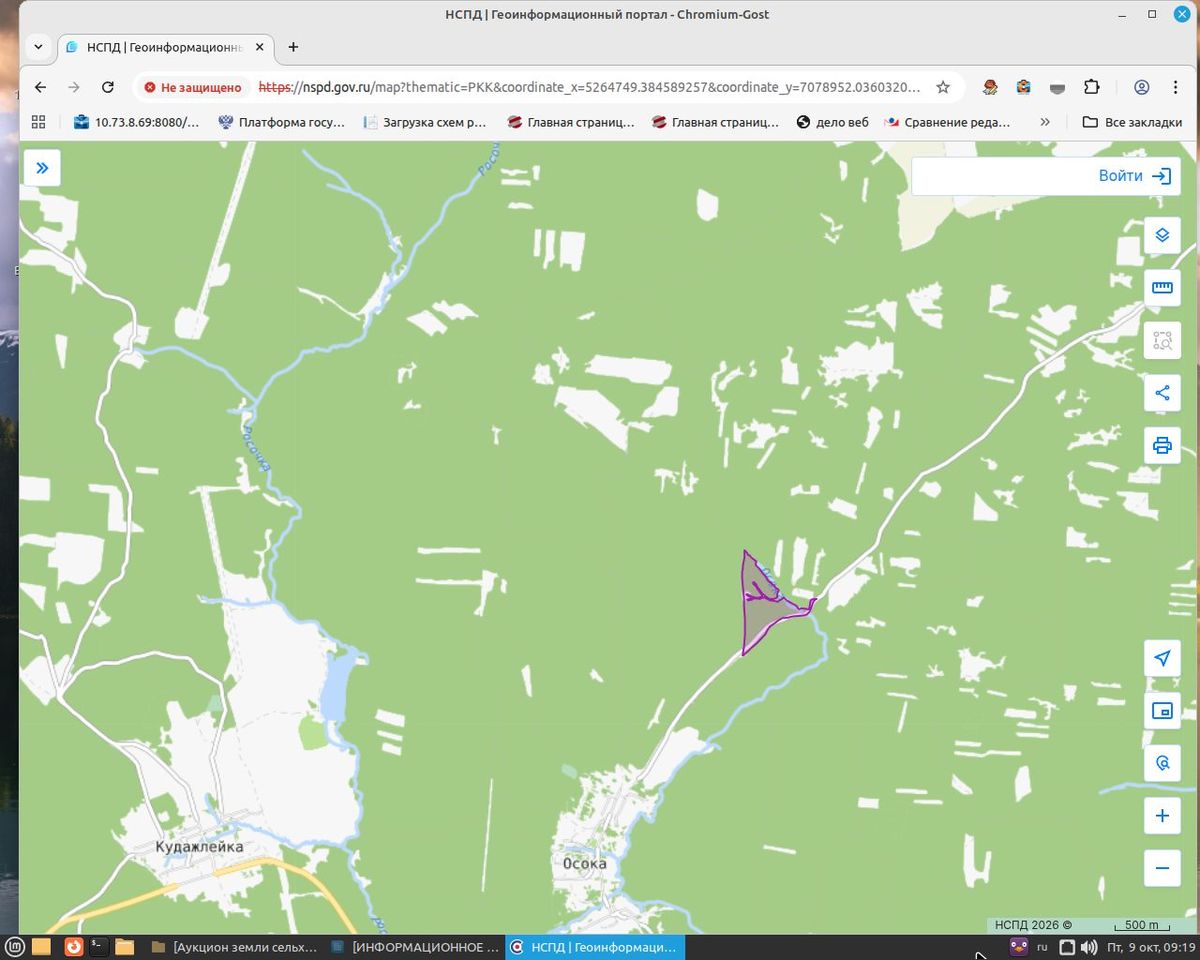Zoom in the map with plus button
1200x960 pixels.
click(1162, 816)
